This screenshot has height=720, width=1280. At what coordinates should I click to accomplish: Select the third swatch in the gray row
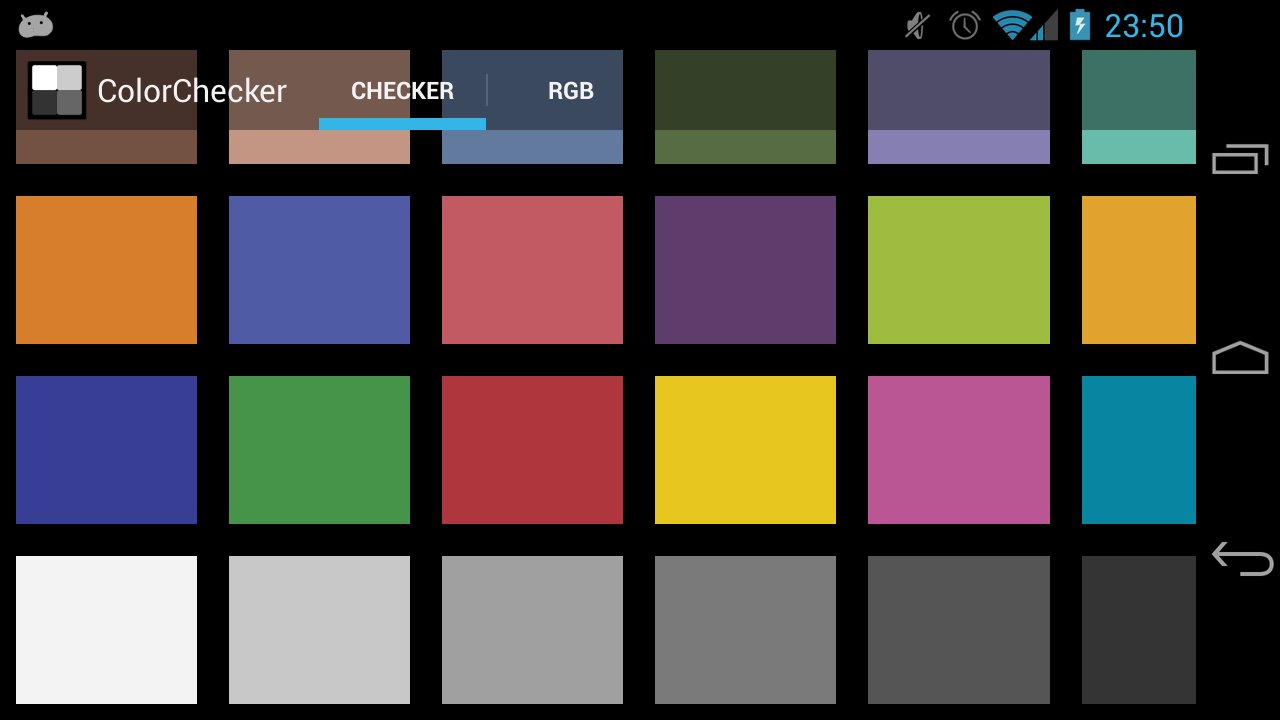pos(532,630)
